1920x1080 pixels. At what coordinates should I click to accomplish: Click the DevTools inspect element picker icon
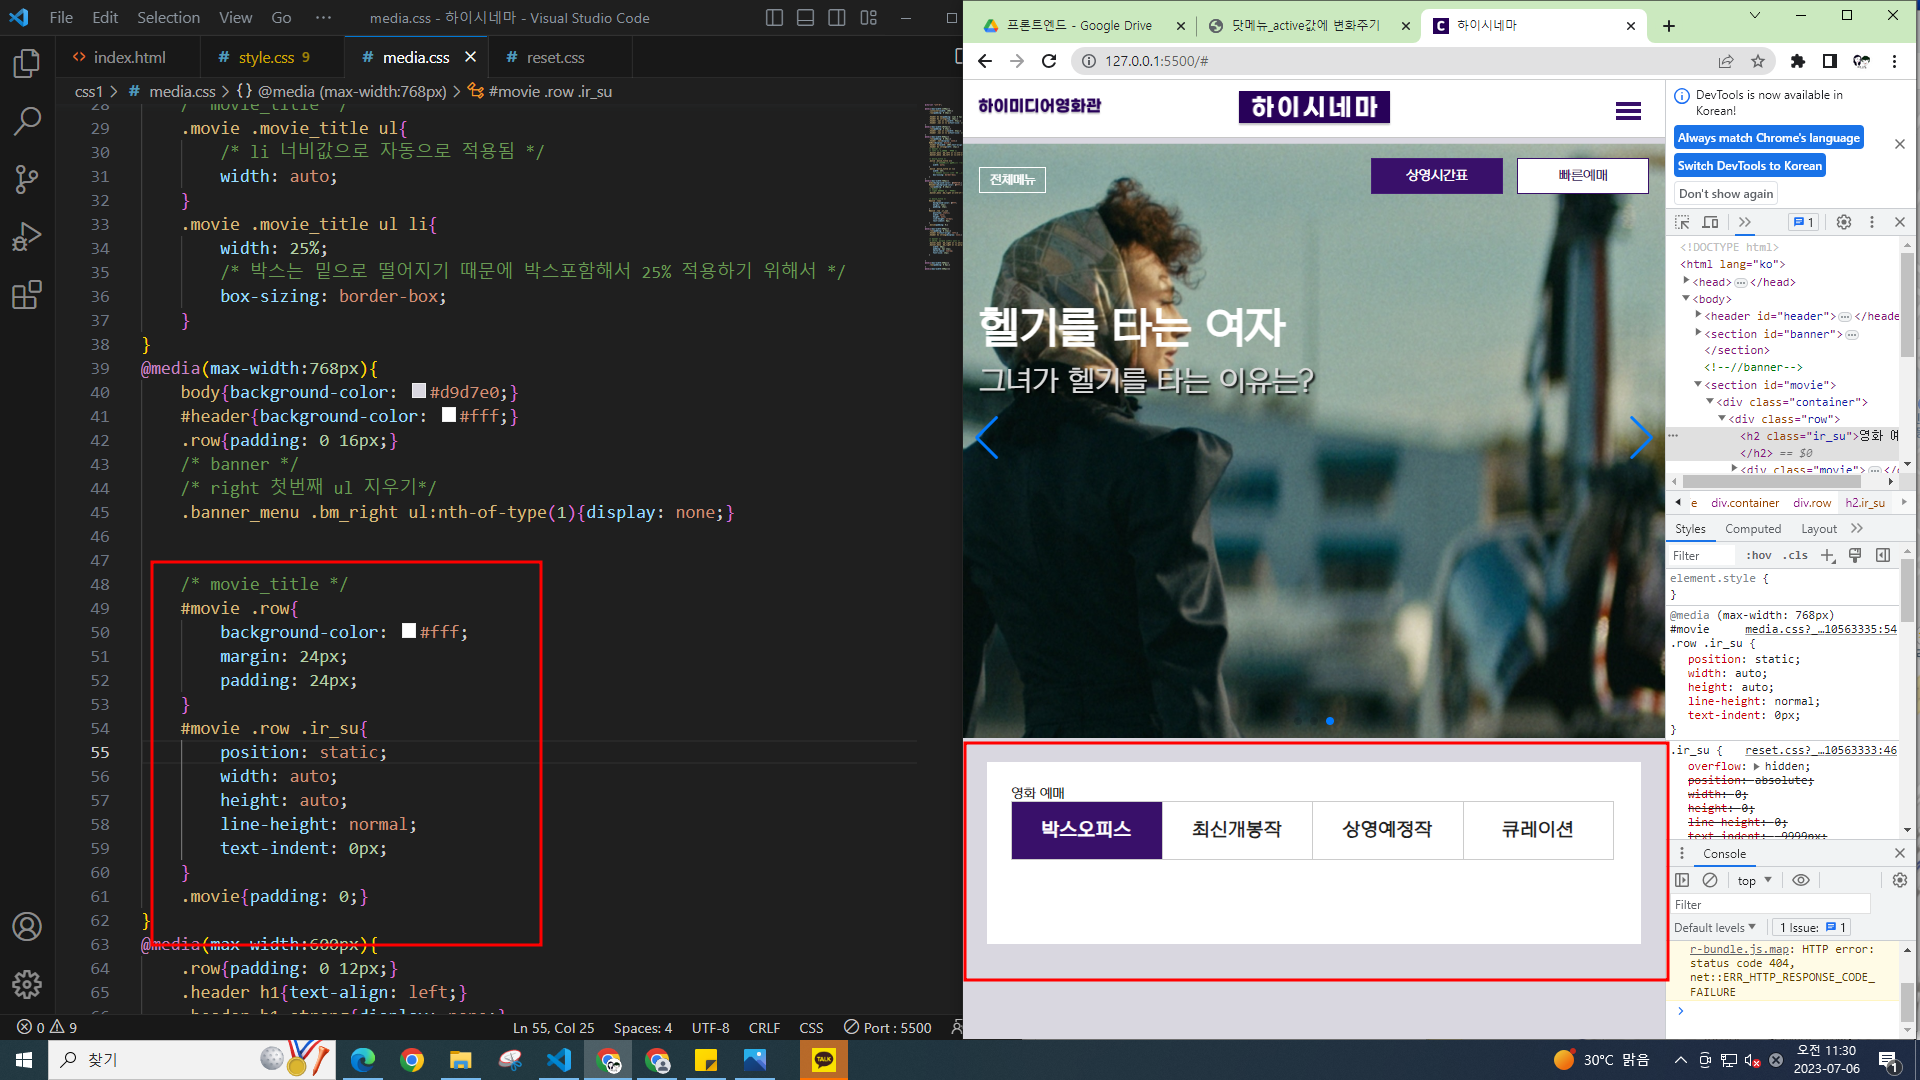(1682, 222)
